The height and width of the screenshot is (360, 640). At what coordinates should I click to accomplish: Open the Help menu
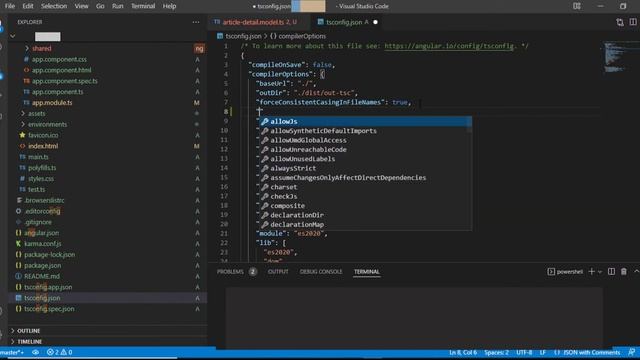coord(169,6)
